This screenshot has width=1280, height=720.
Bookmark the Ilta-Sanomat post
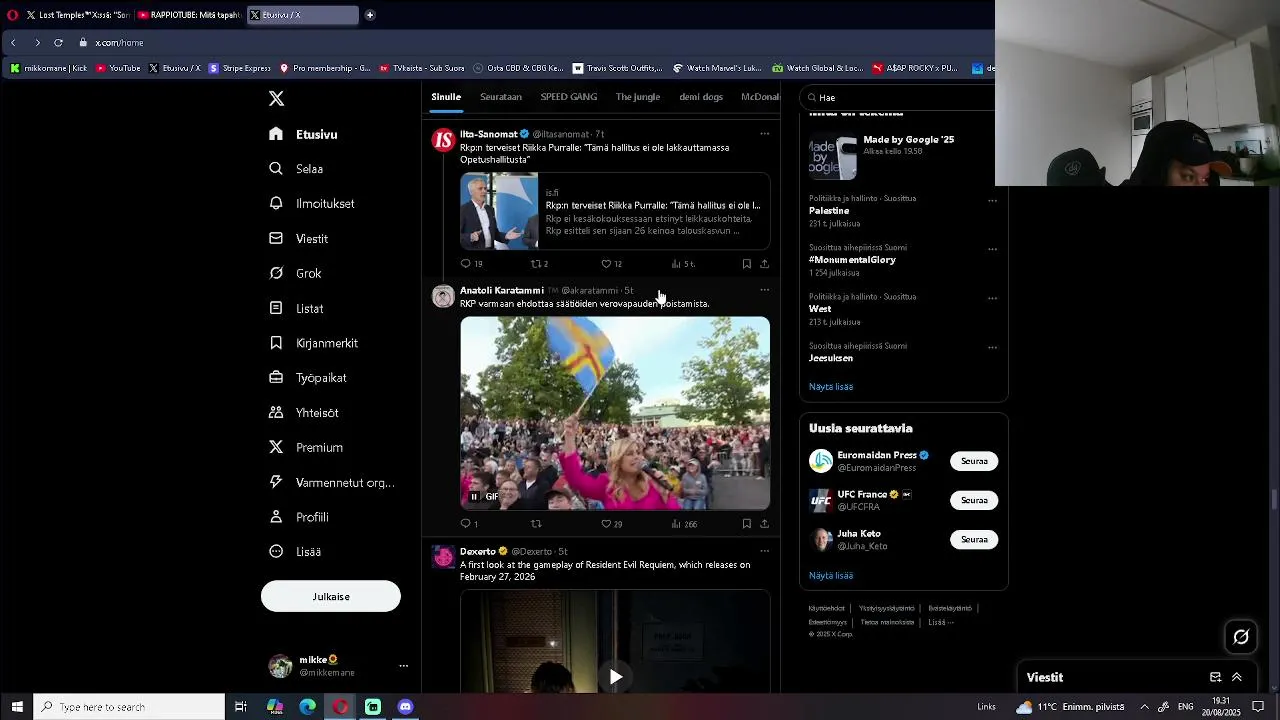point(746,264)
